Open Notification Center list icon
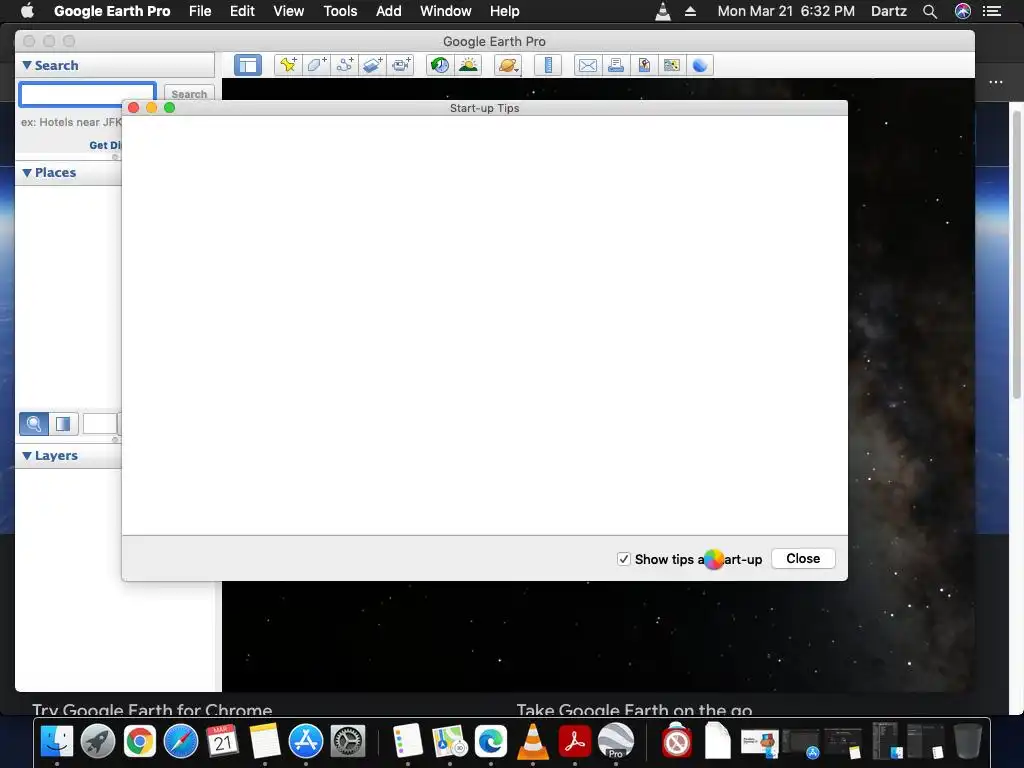Image resolution: width=1024 pixels, height=768 pixels. click(x=992, y=11)
